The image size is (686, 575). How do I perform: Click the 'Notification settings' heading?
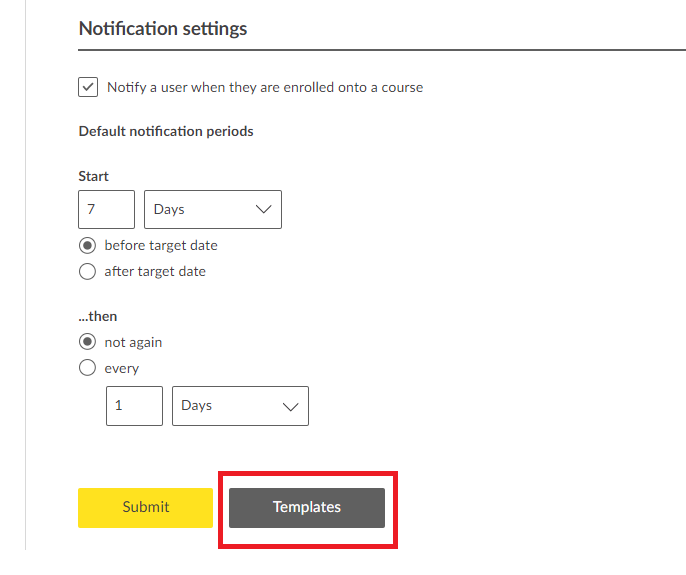pyautogui.click(x=163, y=28)
